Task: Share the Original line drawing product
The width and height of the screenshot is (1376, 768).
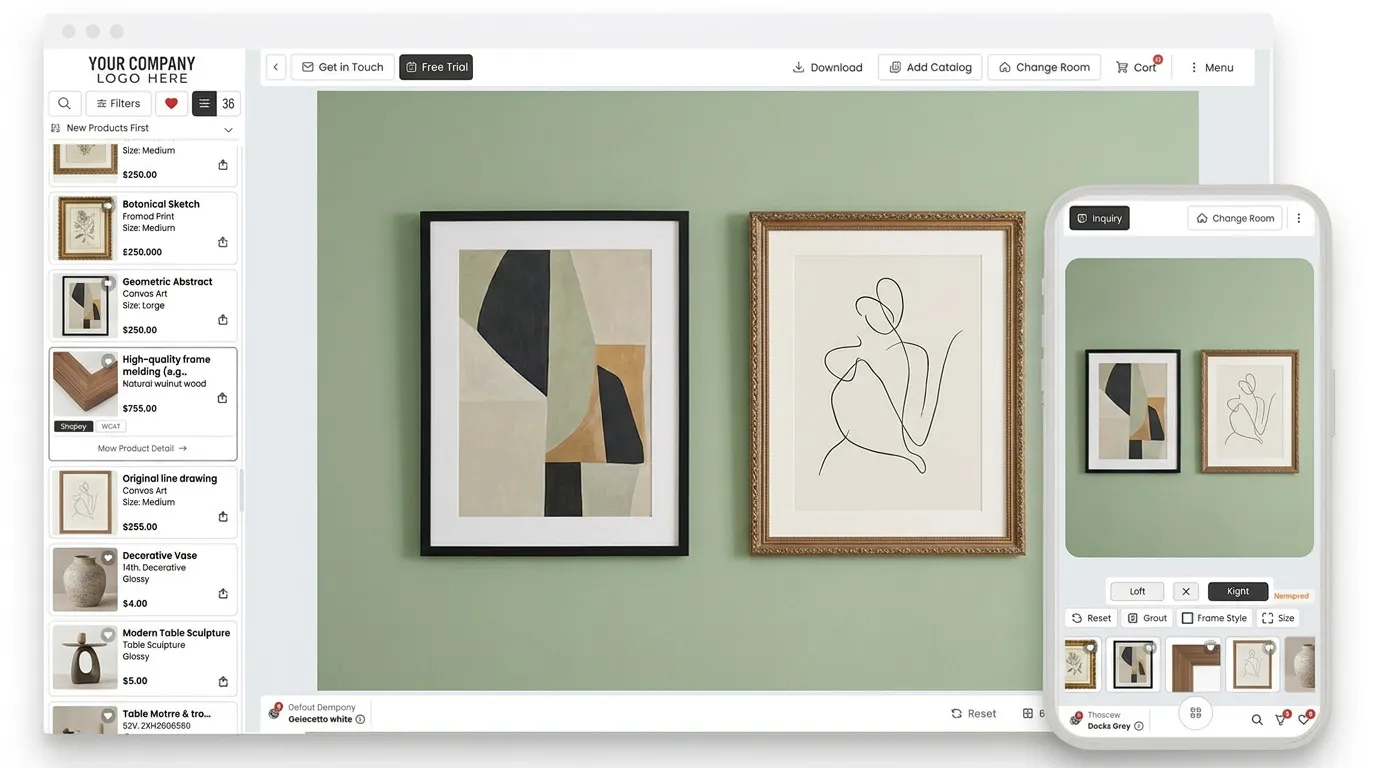Action: (x=223, y=517)
